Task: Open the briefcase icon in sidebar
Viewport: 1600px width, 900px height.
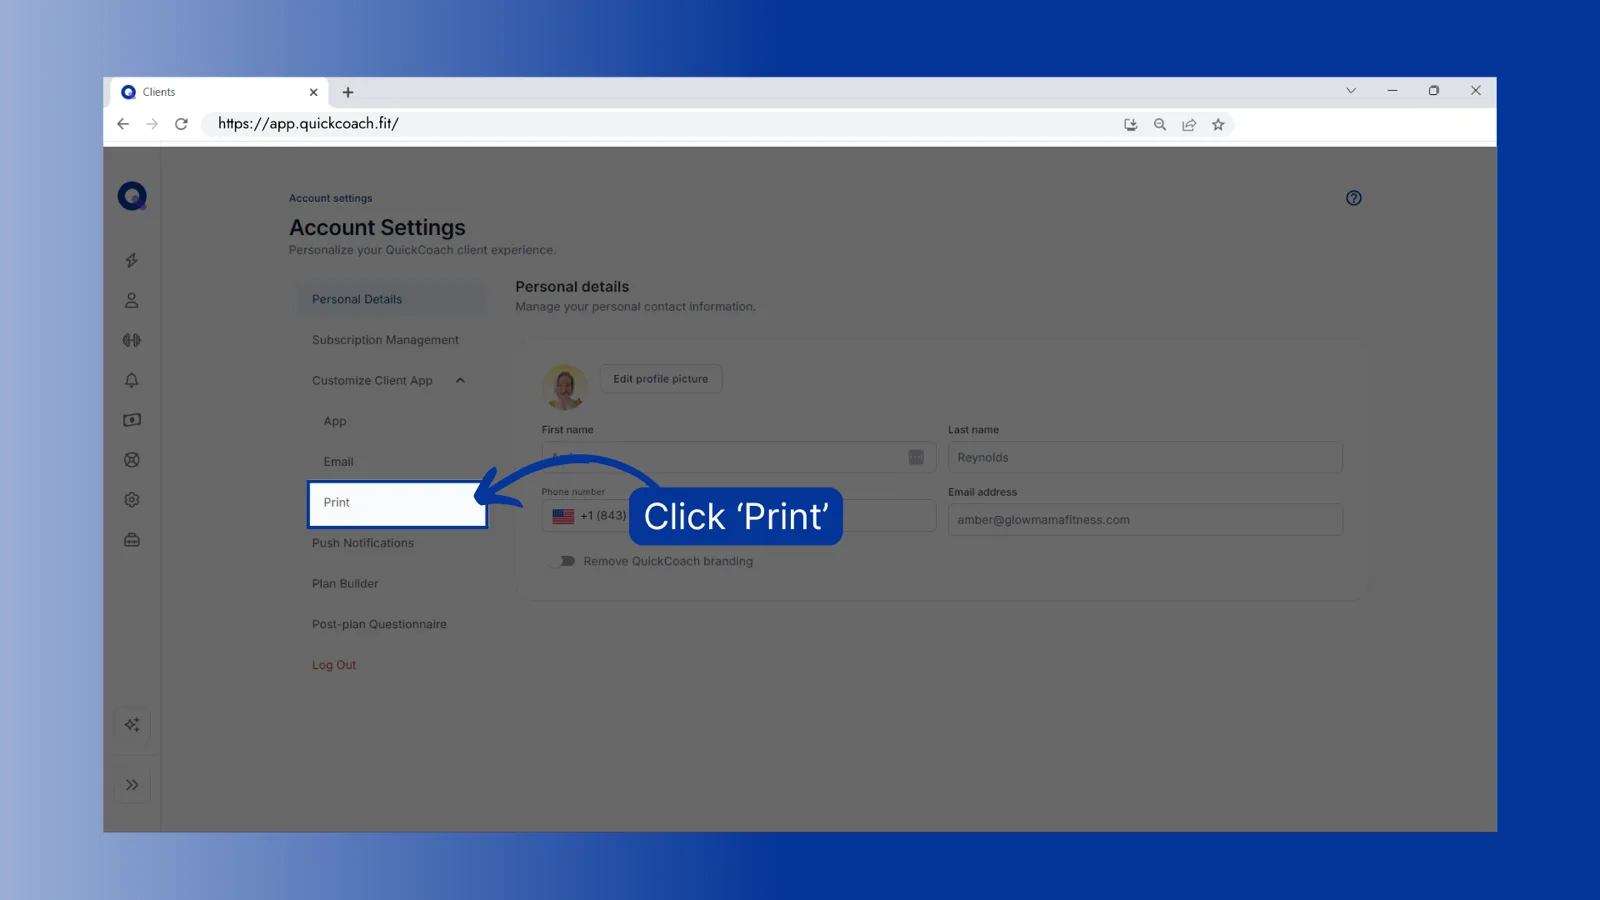Action: [x=132, y=540]
